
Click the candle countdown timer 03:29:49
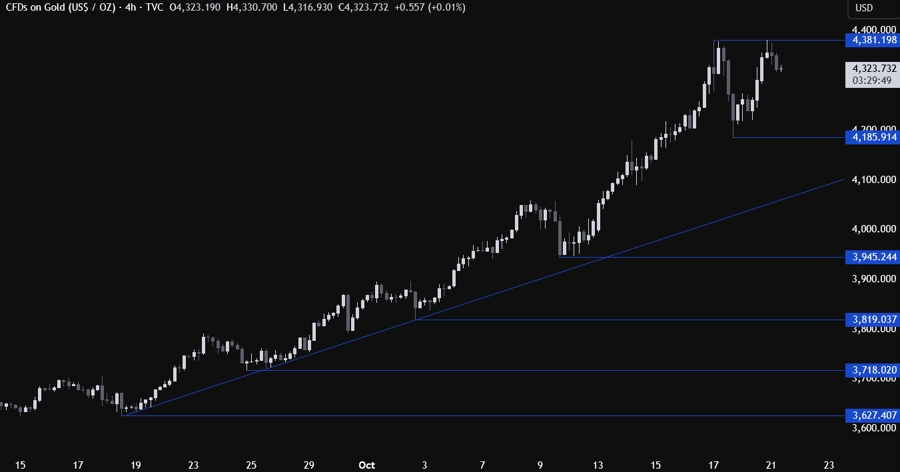[872, 81]
